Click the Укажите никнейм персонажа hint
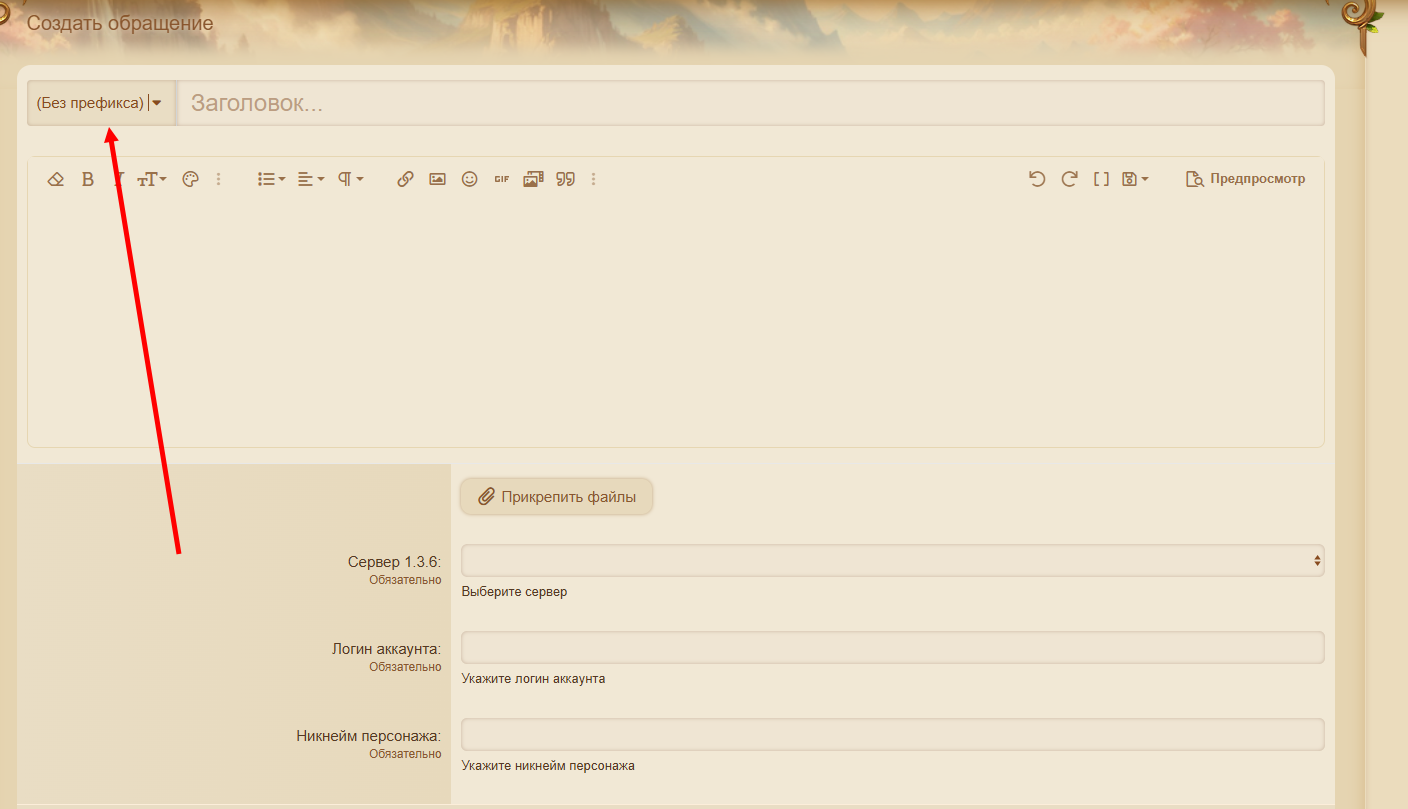This screenshot has height=809, width=1408. point(548,766)
